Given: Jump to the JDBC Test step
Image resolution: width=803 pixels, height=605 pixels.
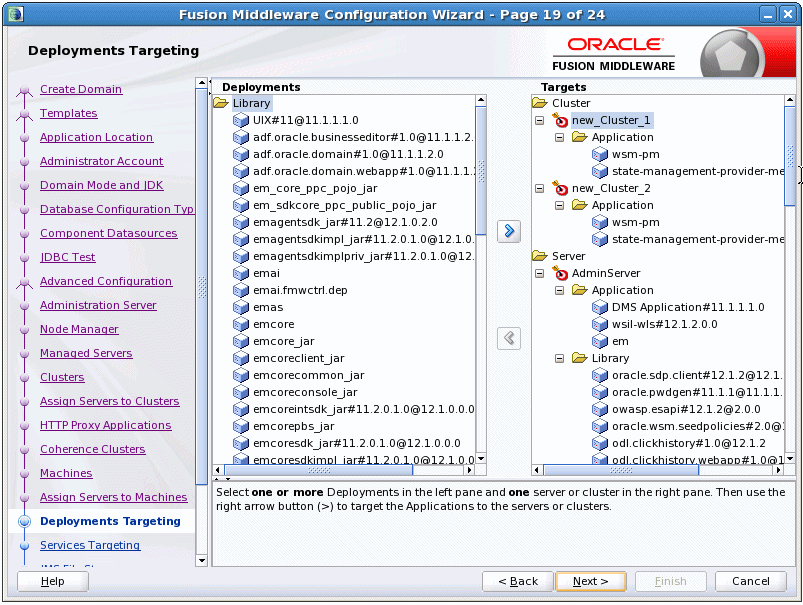Looking at the screenshot, I should coord(68,257).
